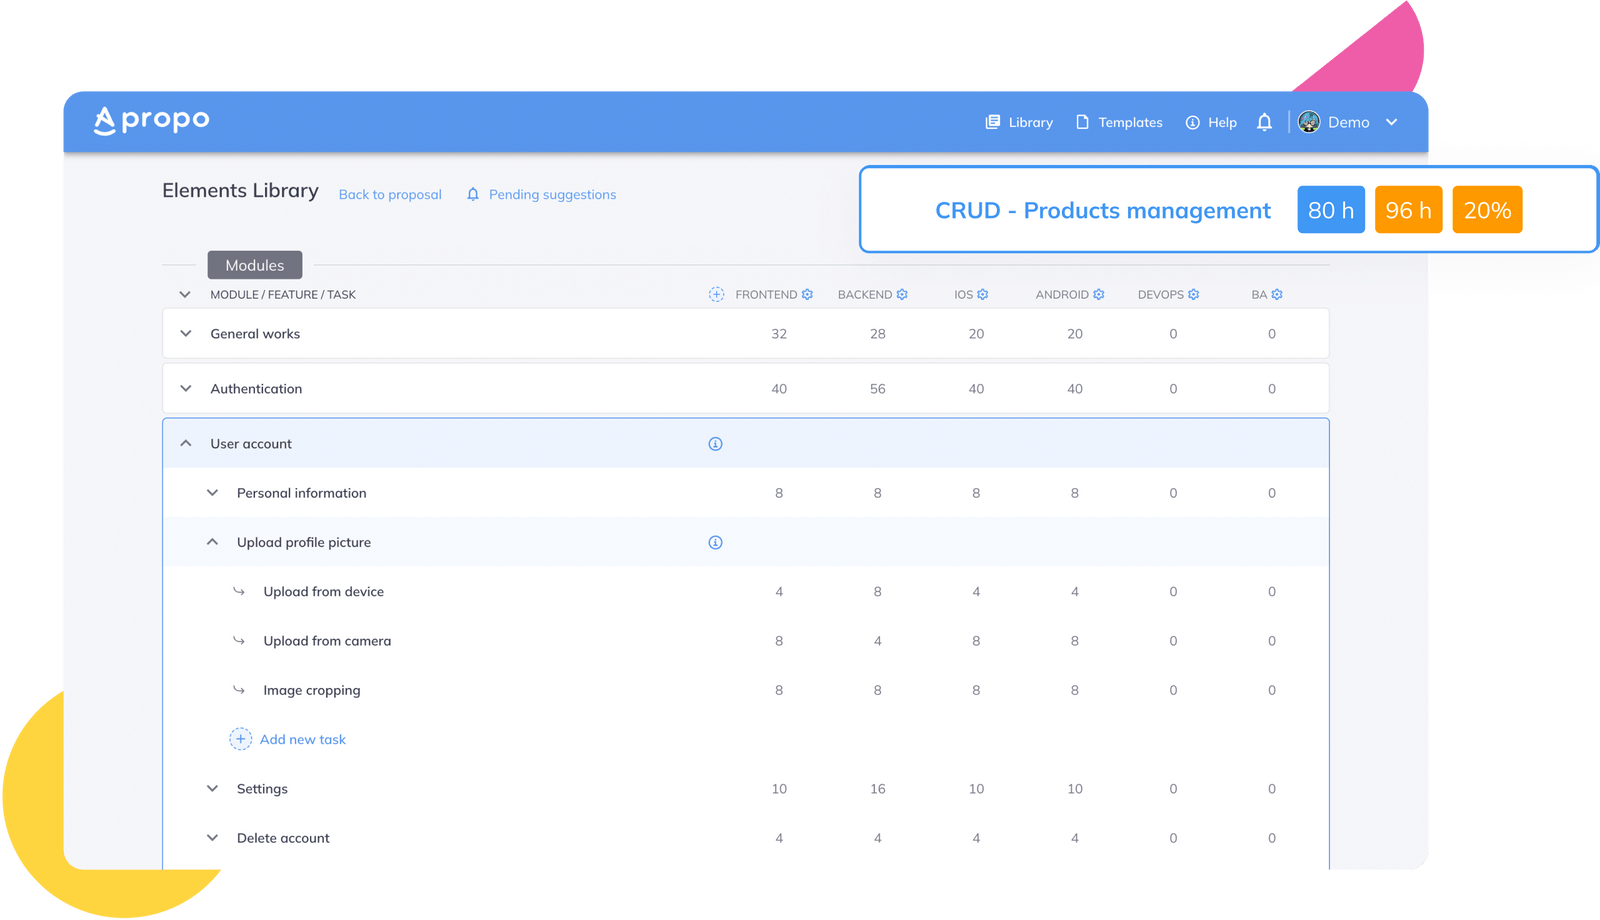Click the Help circle icon
This screenshot has height=920, width=1600.
click(x=1192, y=122)
